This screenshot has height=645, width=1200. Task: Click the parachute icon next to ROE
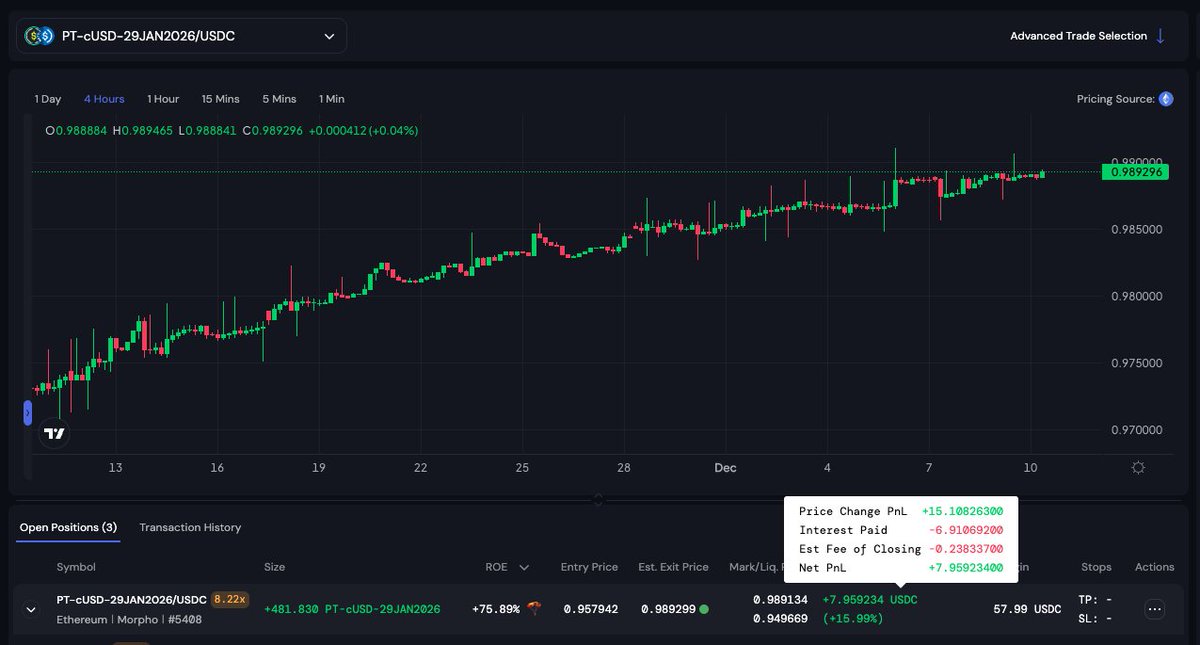[x=535, y=609]
